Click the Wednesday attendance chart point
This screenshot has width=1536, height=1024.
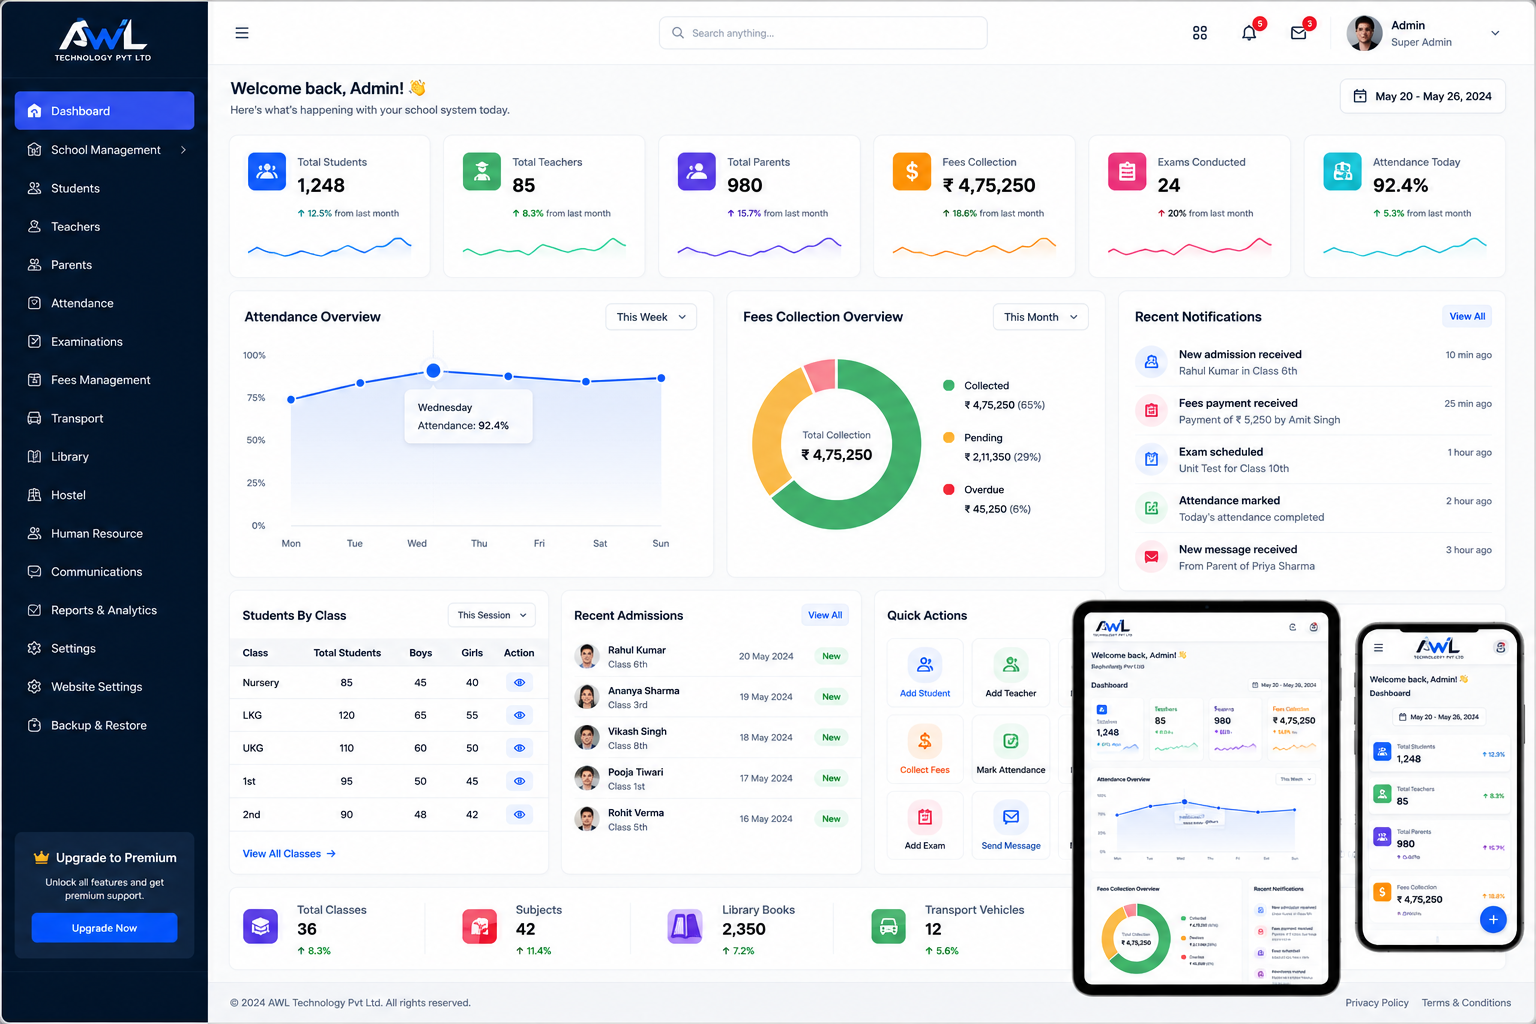pos(433,371)
